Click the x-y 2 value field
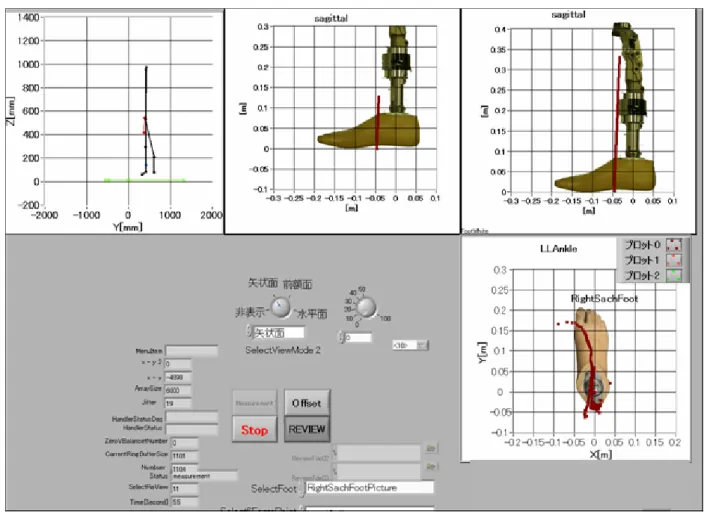Image resolution: width=704 pixels, height=513 pixels. tap(178, 364)
